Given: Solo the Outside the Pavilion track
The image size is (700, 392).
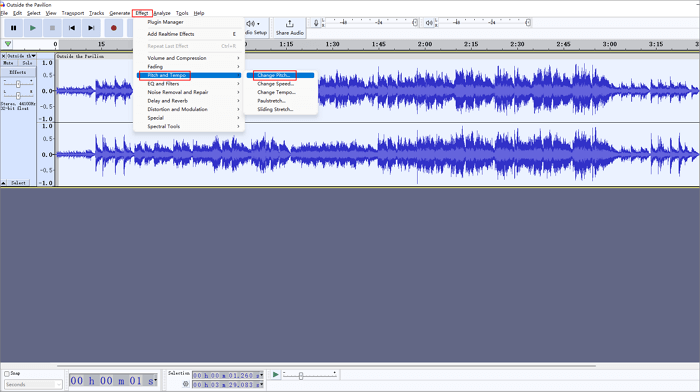Looking at the screenshot, I should (27, 63).
